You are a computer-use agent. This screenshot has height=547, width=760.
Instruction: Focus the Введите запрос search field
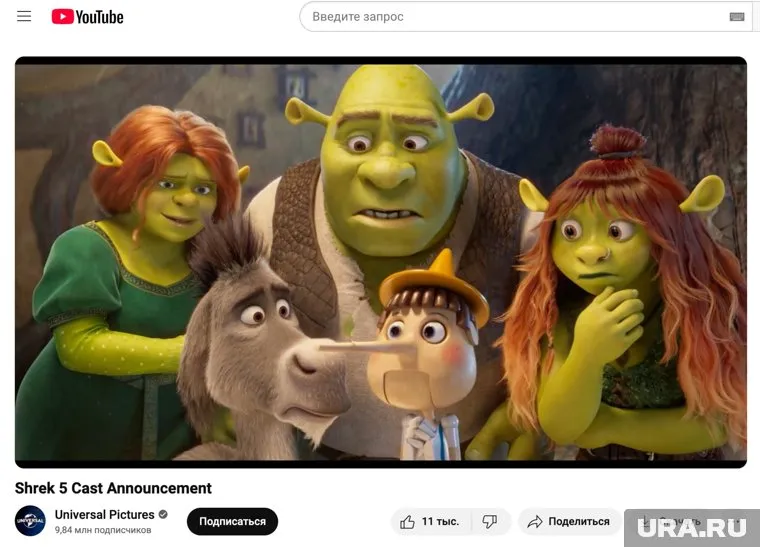click(510, 17)
